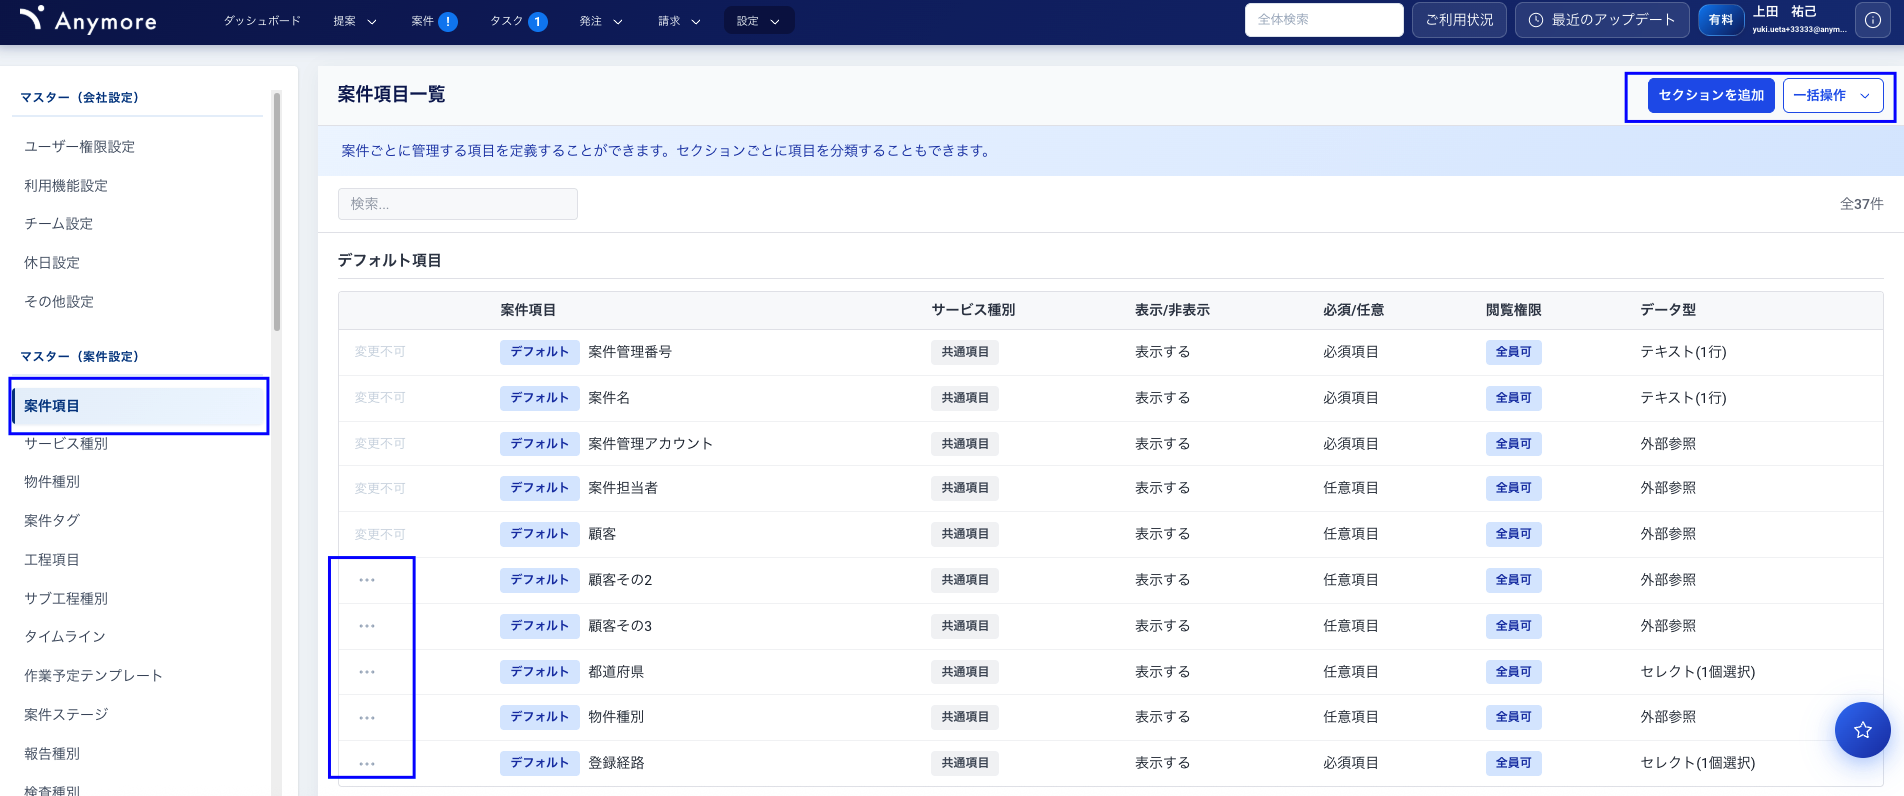Open row menu for 顧客その3
This screenshot has height=796, width=1904.
[x=367, y=626]
